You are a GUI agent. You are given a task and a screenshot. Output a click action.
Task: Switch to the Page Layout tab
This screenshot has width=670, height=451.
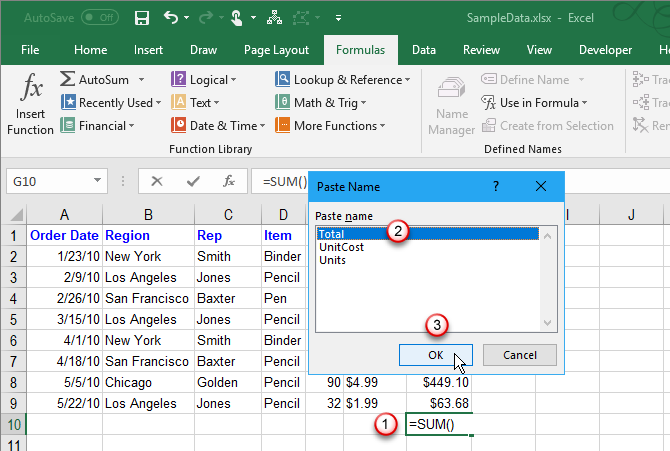[276, 50]
